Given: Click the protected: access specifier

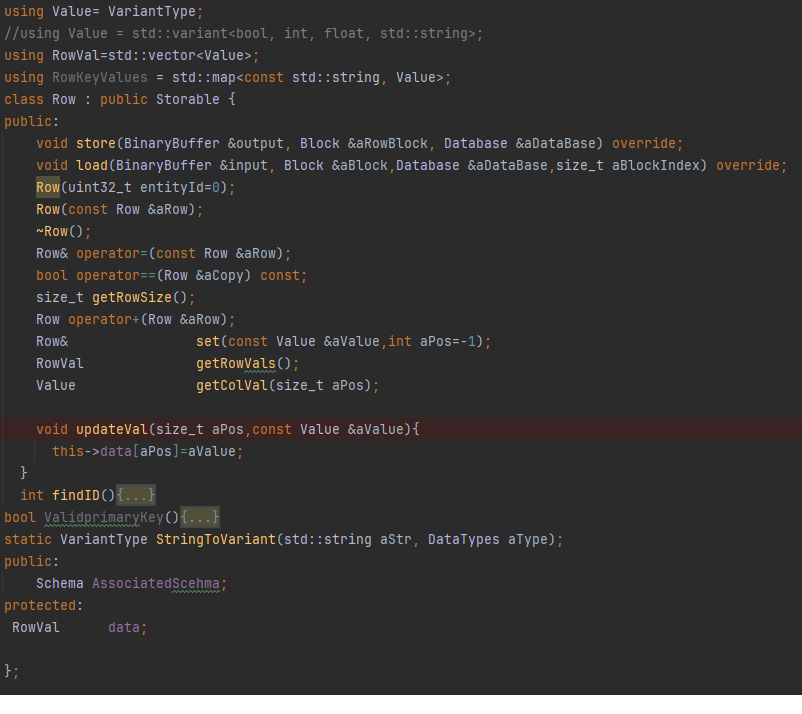Looking at the screenshot, I should [x=43, y=605].
